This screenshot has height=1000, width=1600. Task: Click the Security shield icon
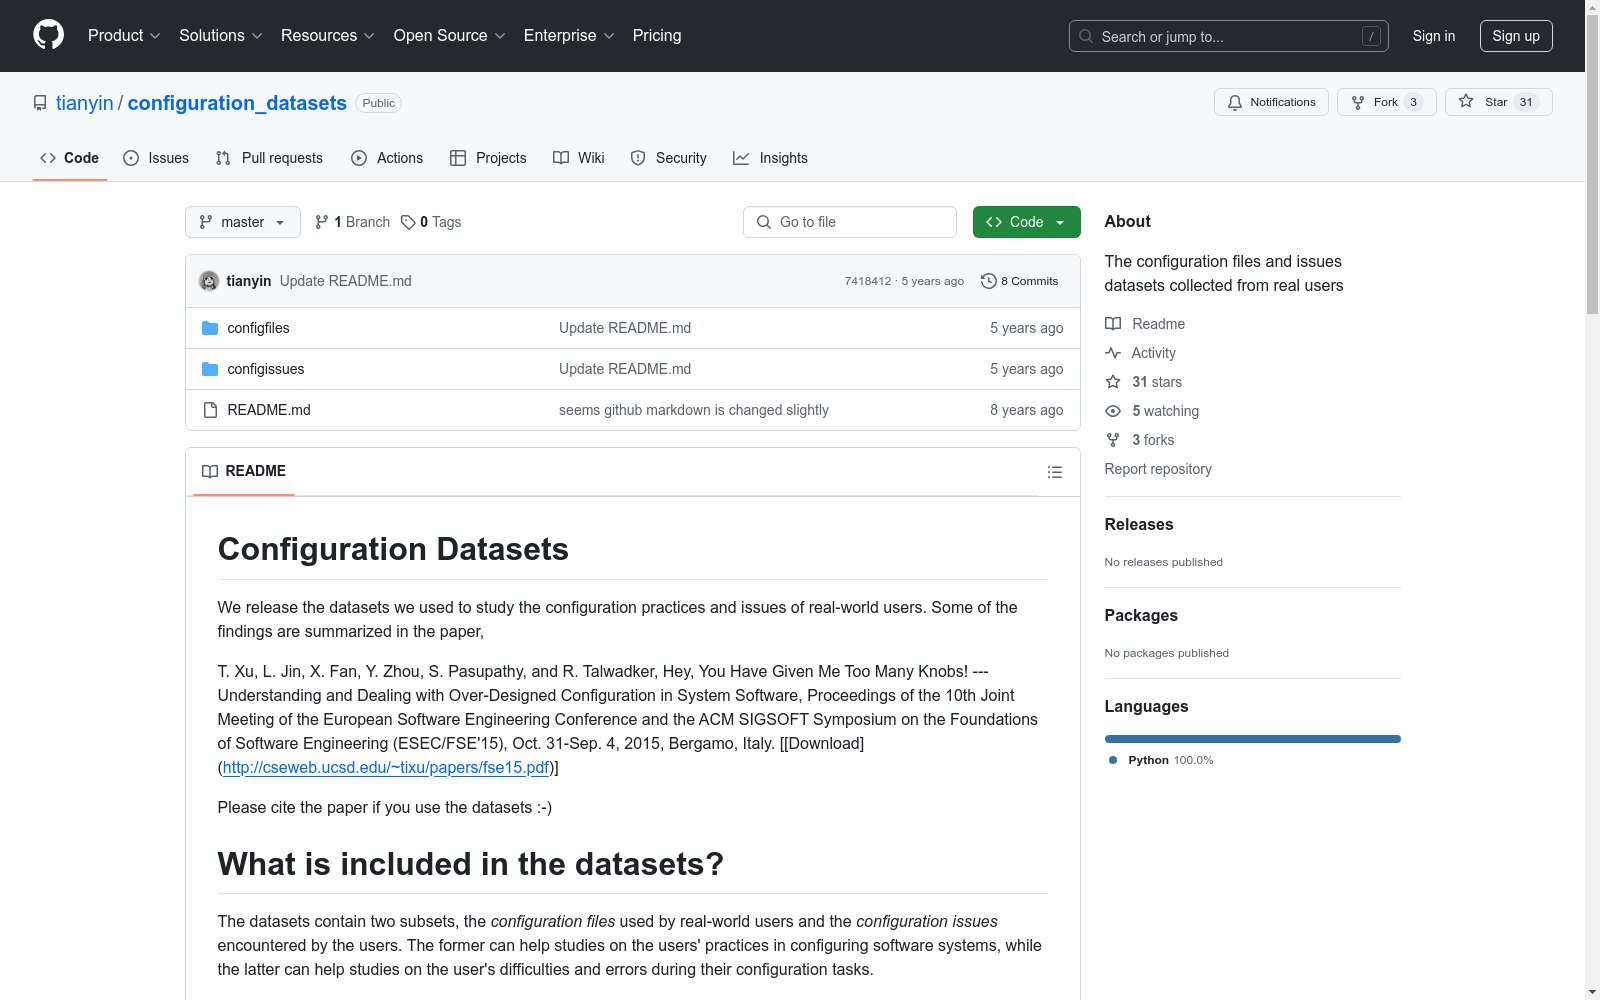[638, 158]
